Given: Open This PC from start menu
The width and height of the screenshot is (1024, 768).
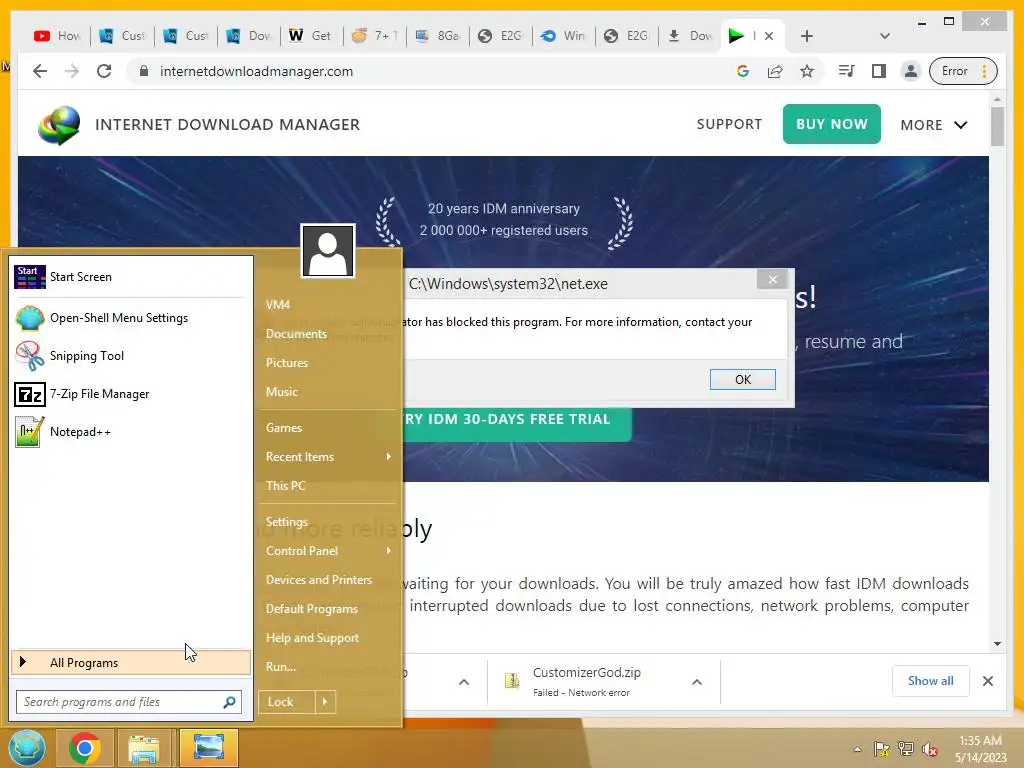Looking at the screenshot, I should tap(285, 486).
